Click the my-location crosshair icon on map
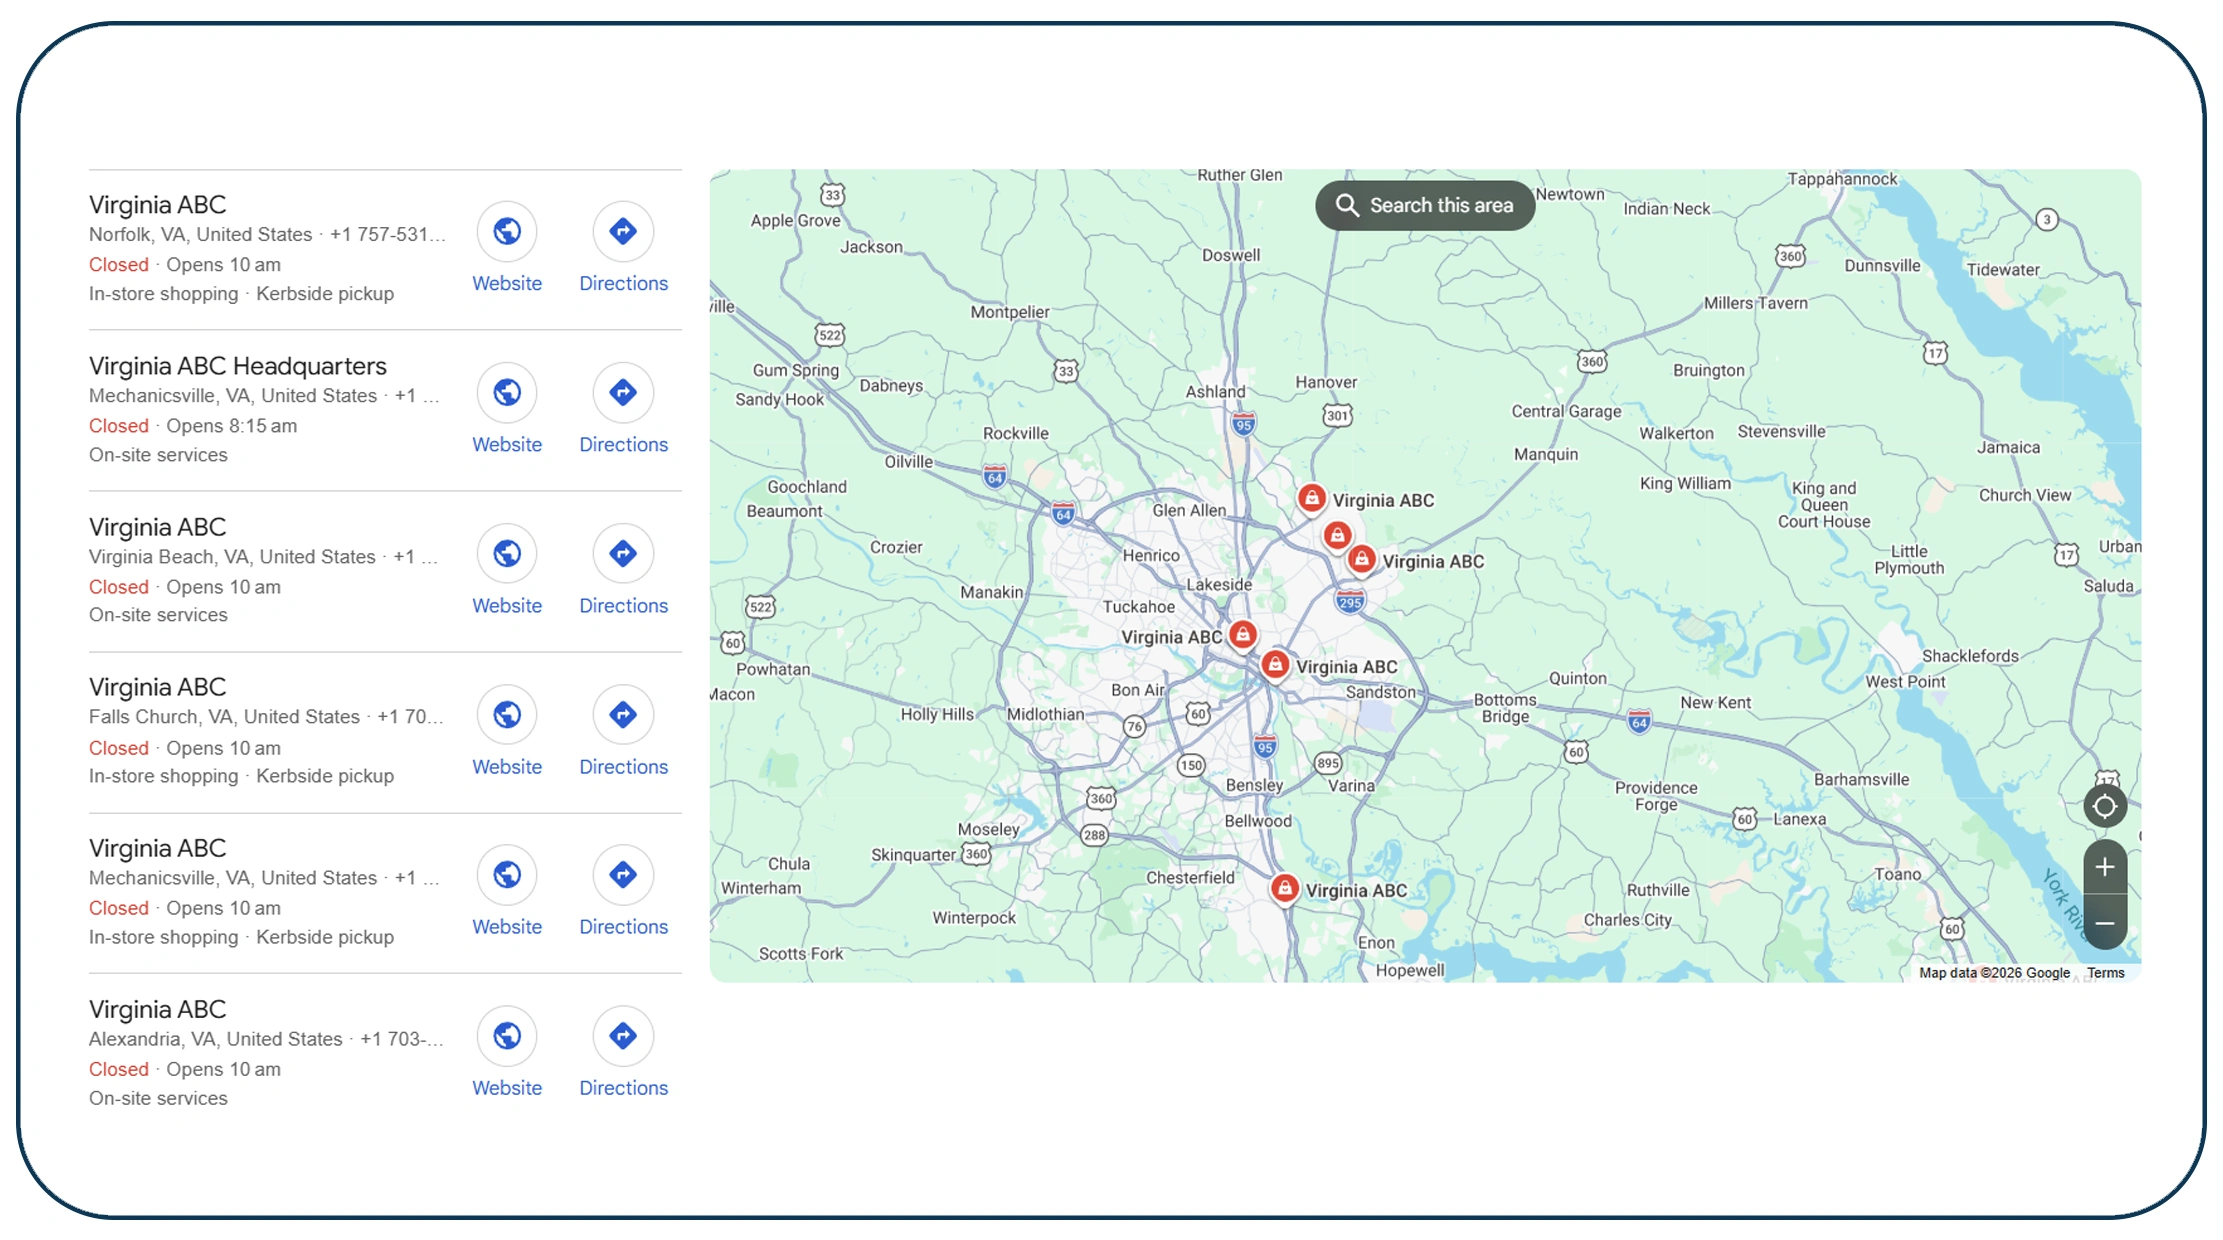 [x=2104, y=805]
